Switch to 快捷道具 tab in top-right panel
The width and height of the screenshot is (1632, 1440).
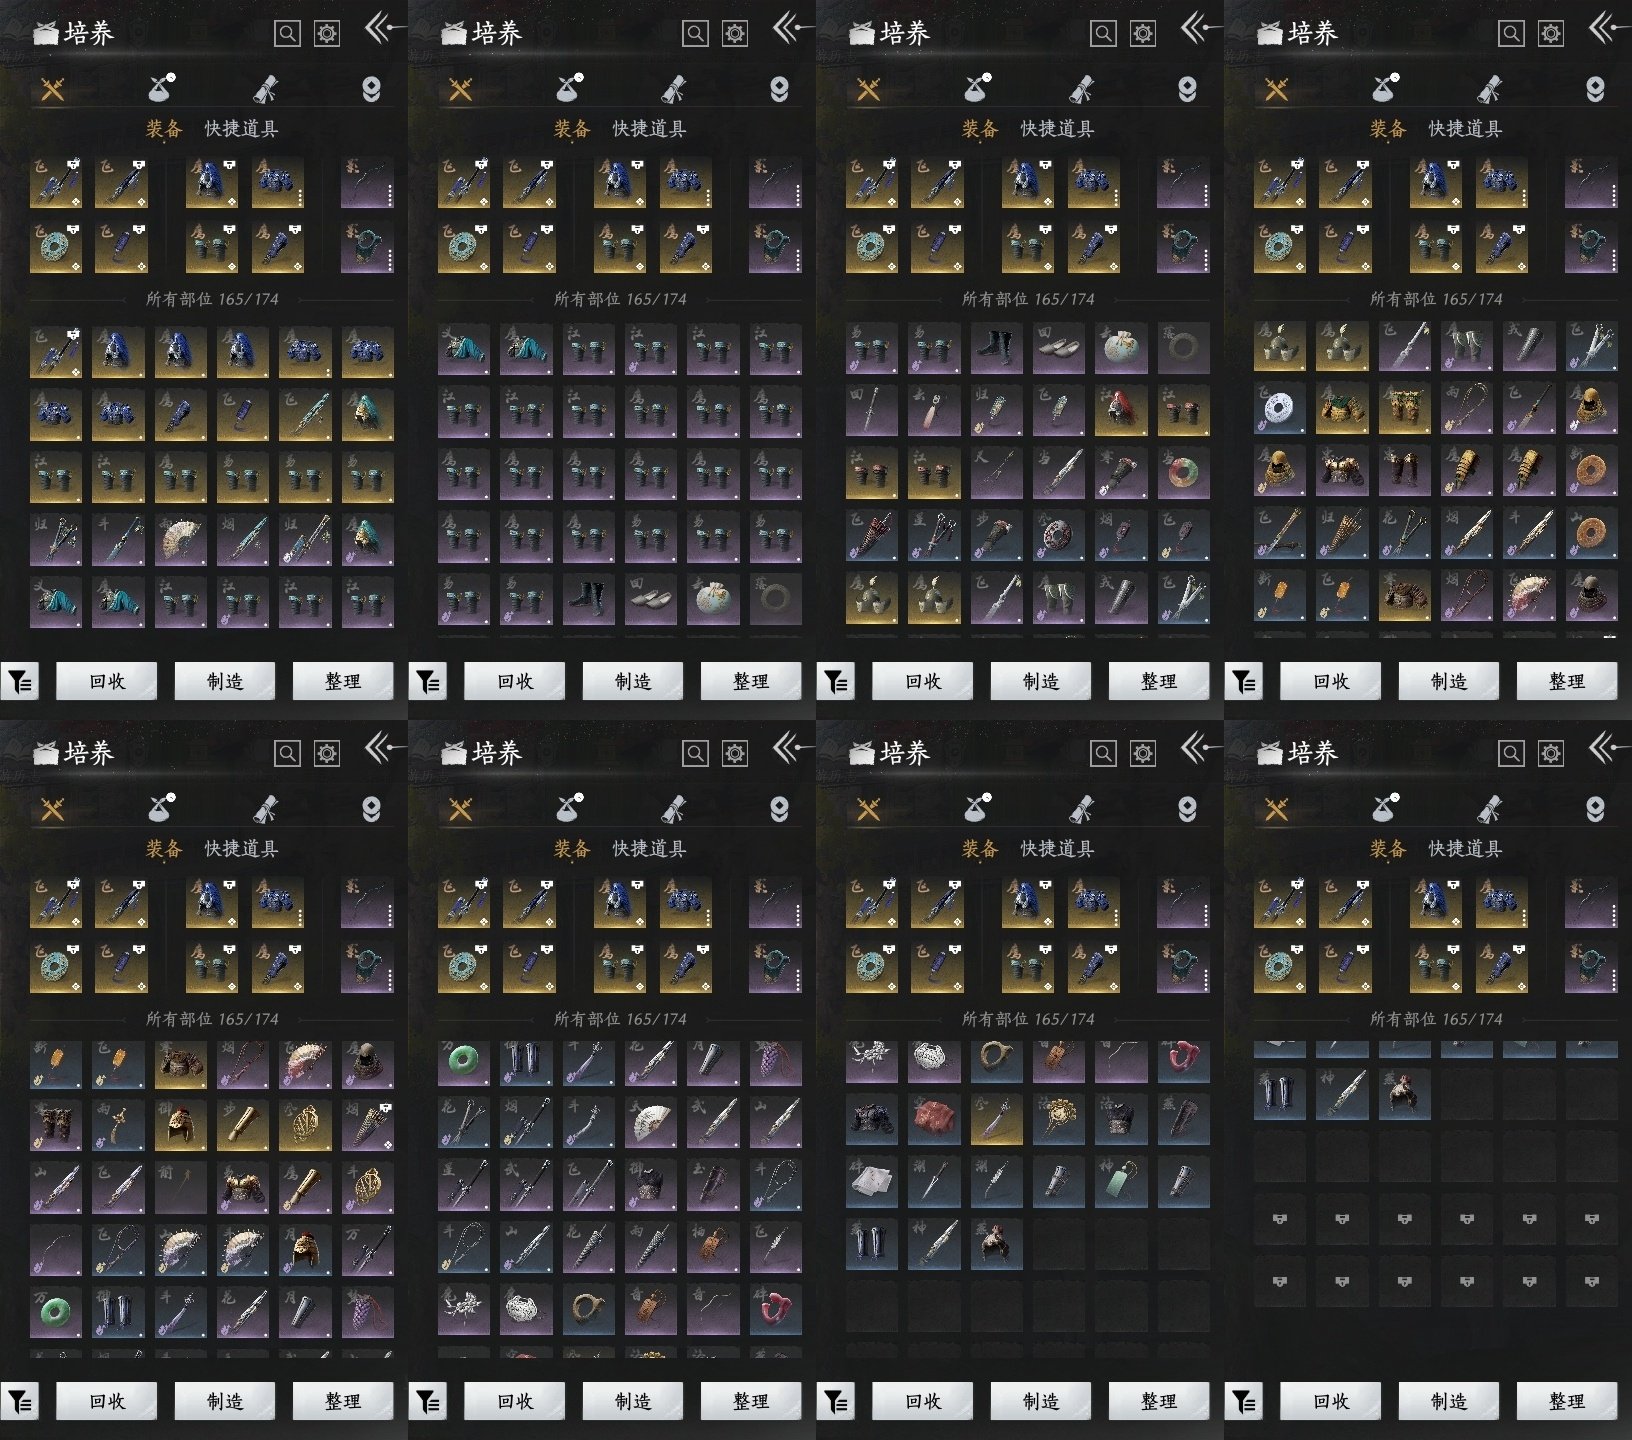click(x=1464, y=129)
